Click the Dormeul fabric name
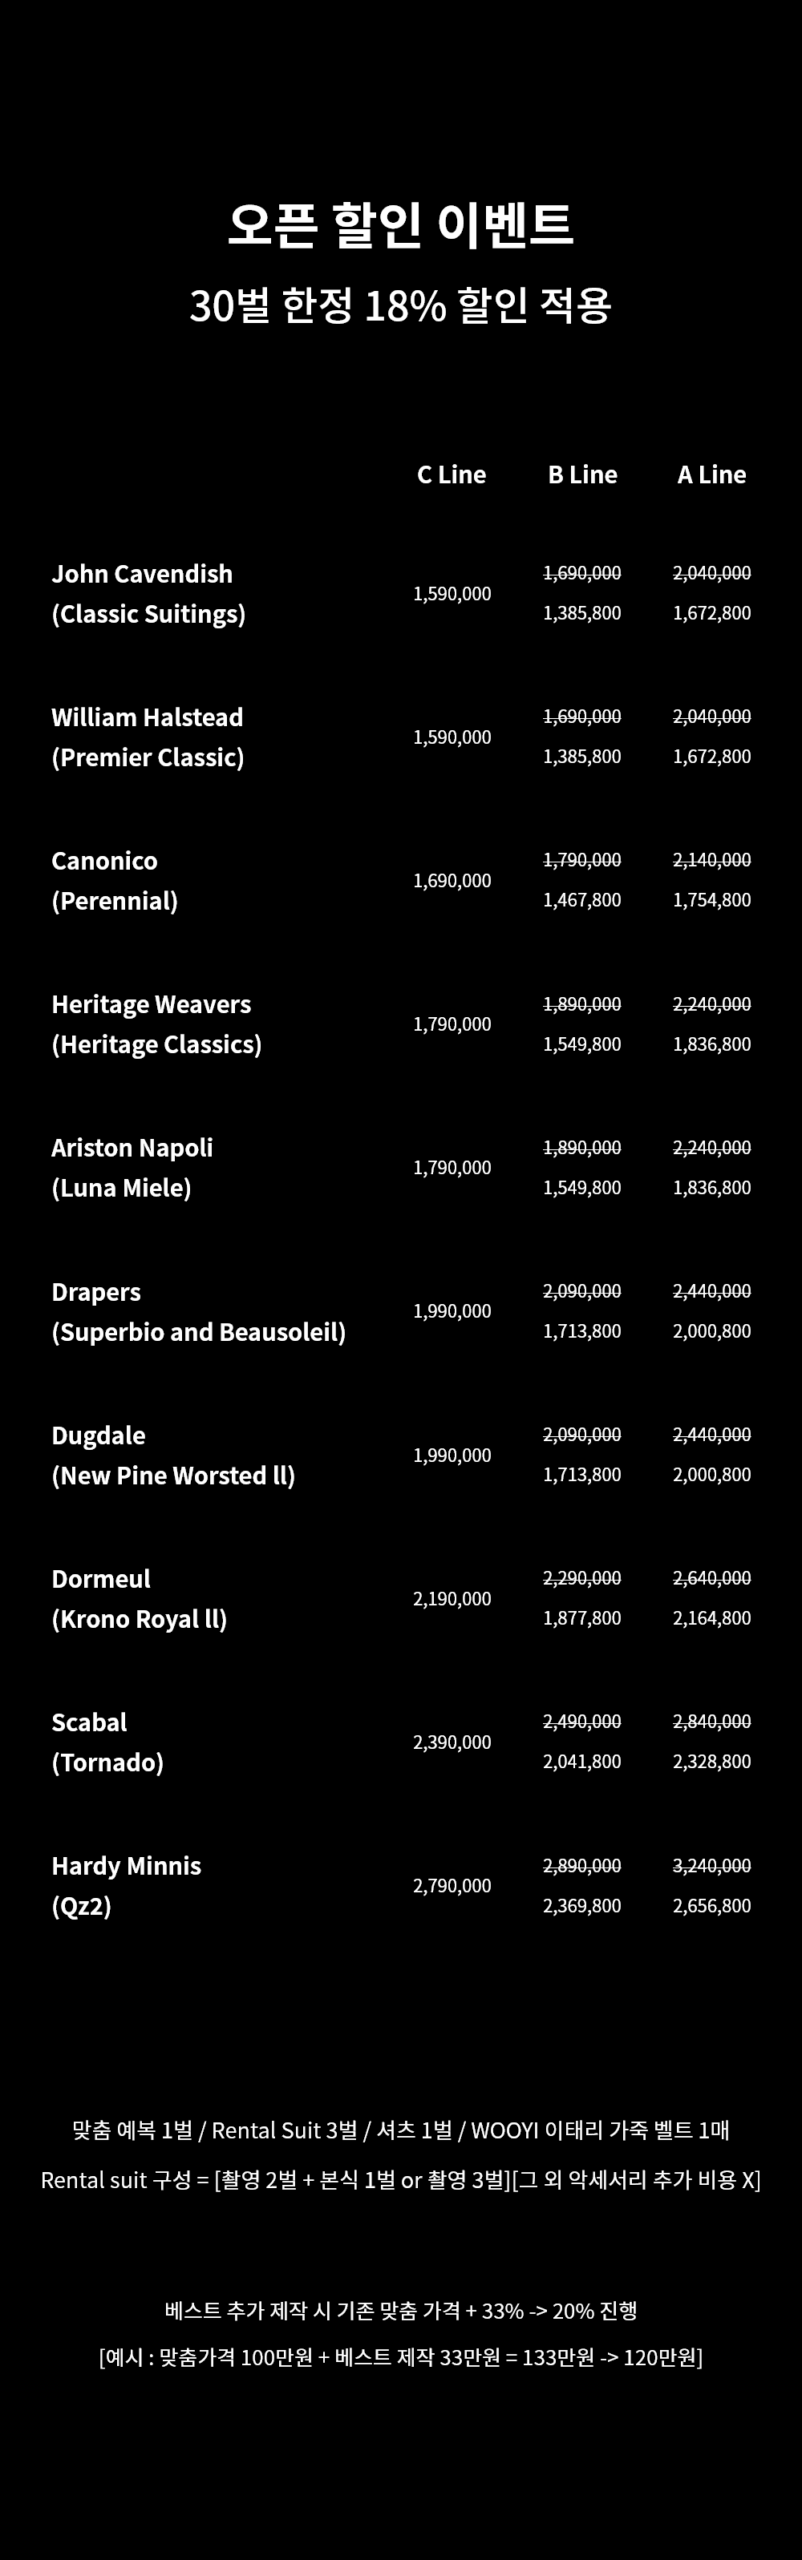Viewport: 802px width, 2560px height. click(x=101, y=1579)
